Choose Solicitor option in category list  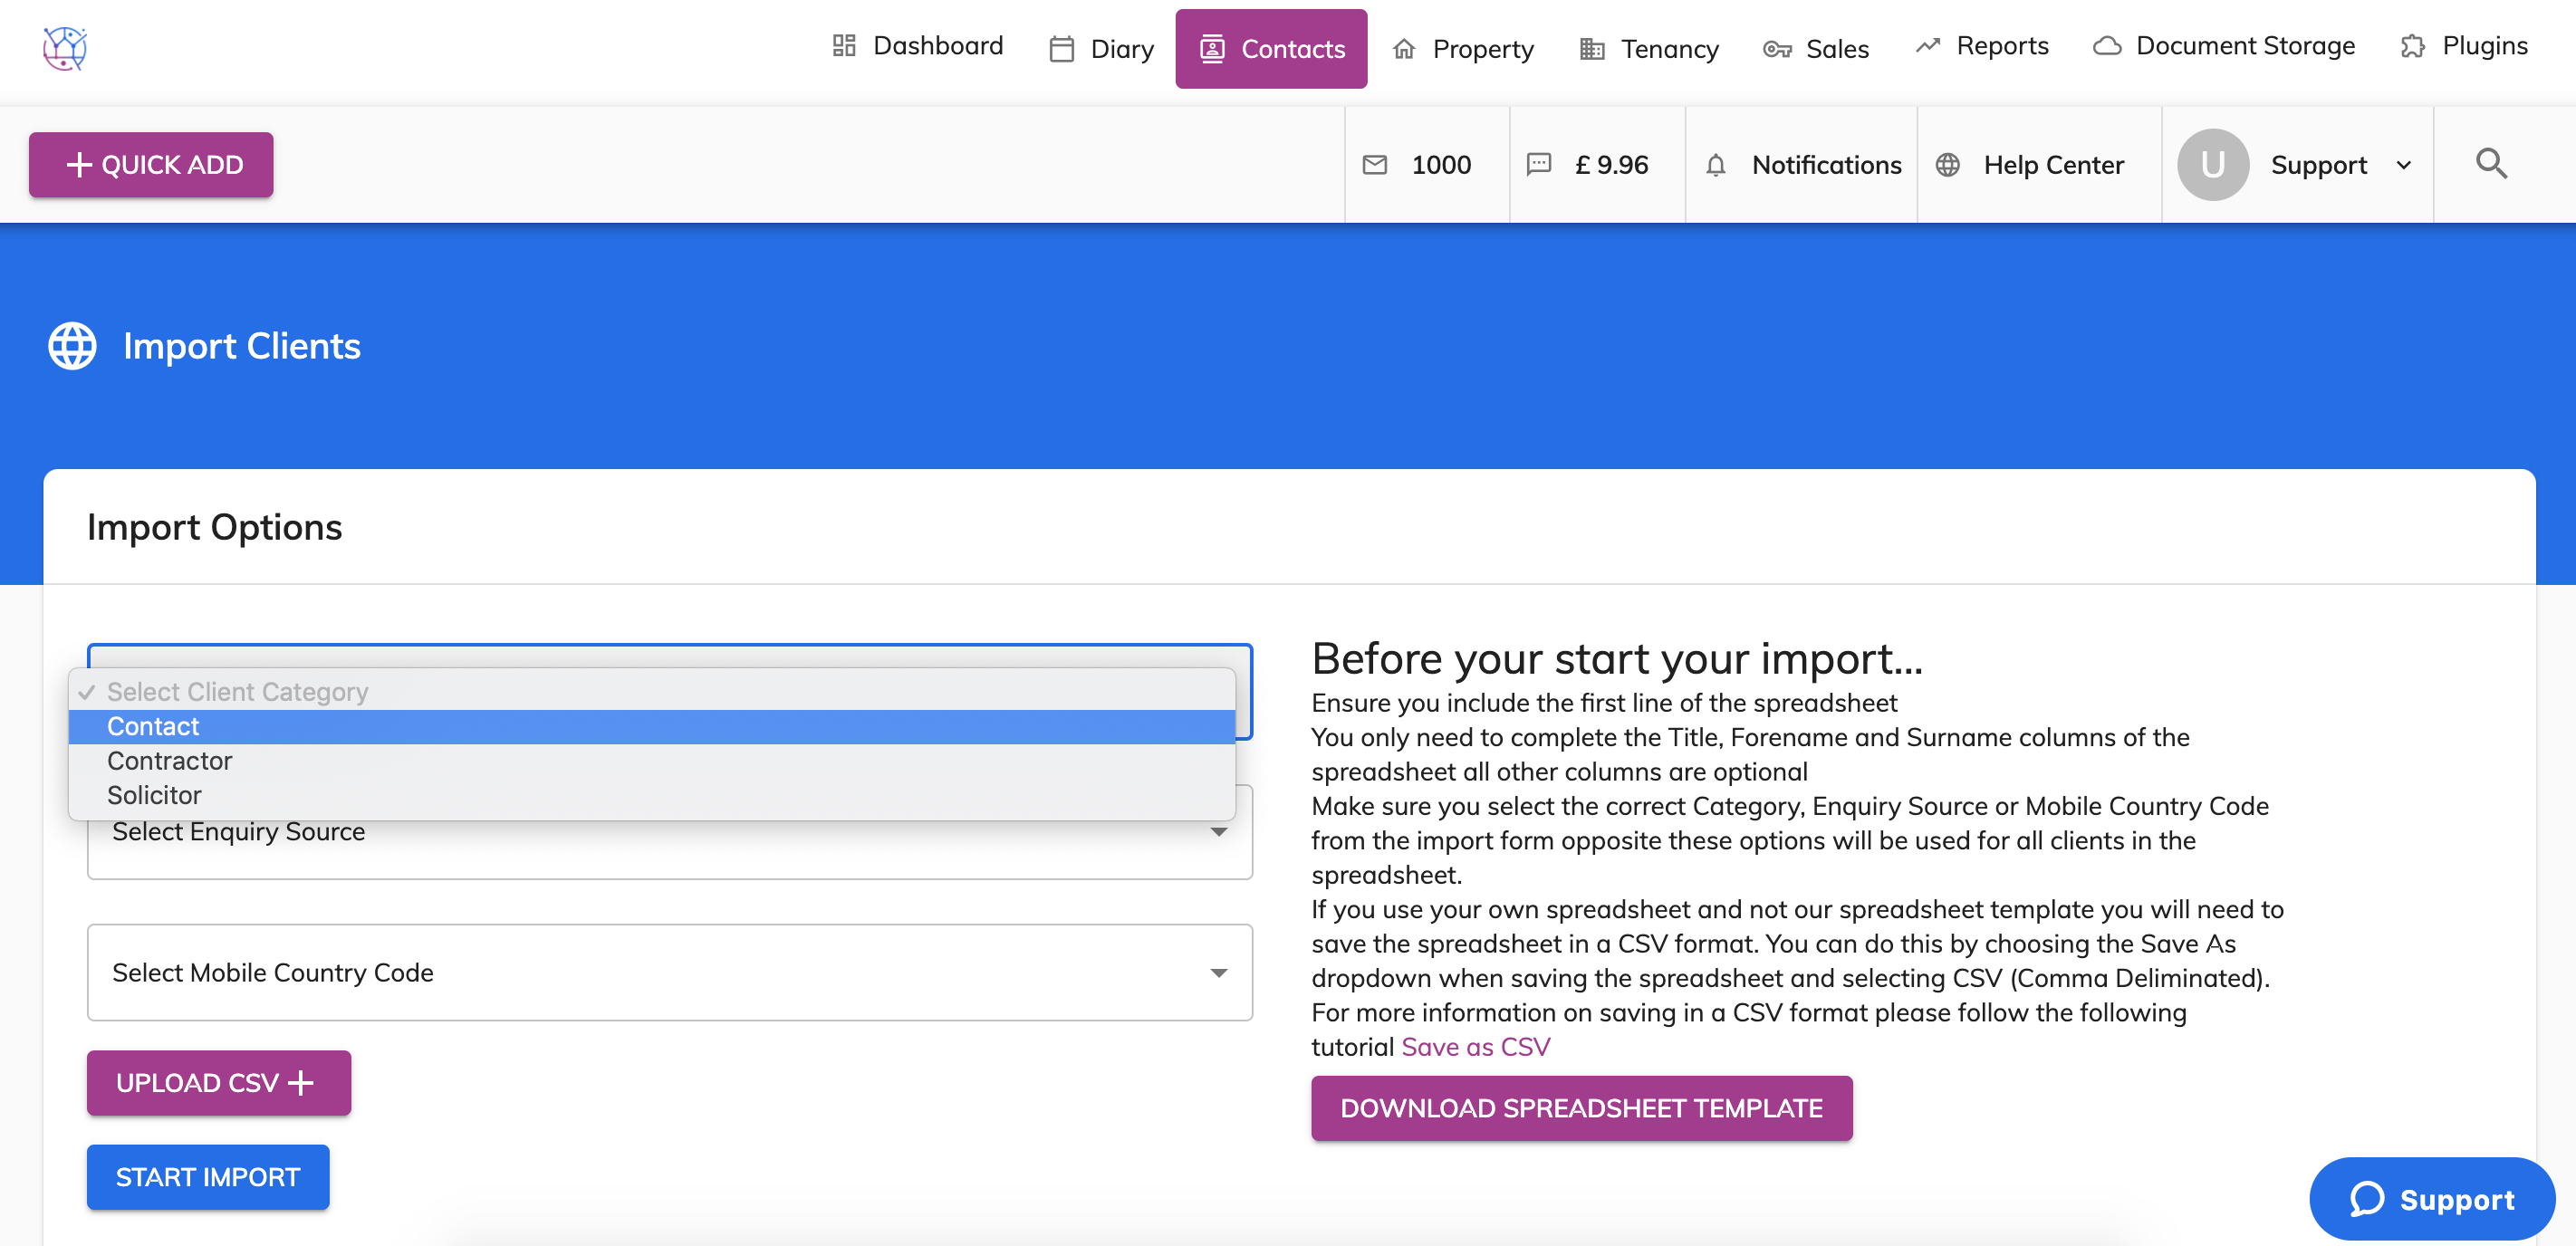(x=154, y=795)
